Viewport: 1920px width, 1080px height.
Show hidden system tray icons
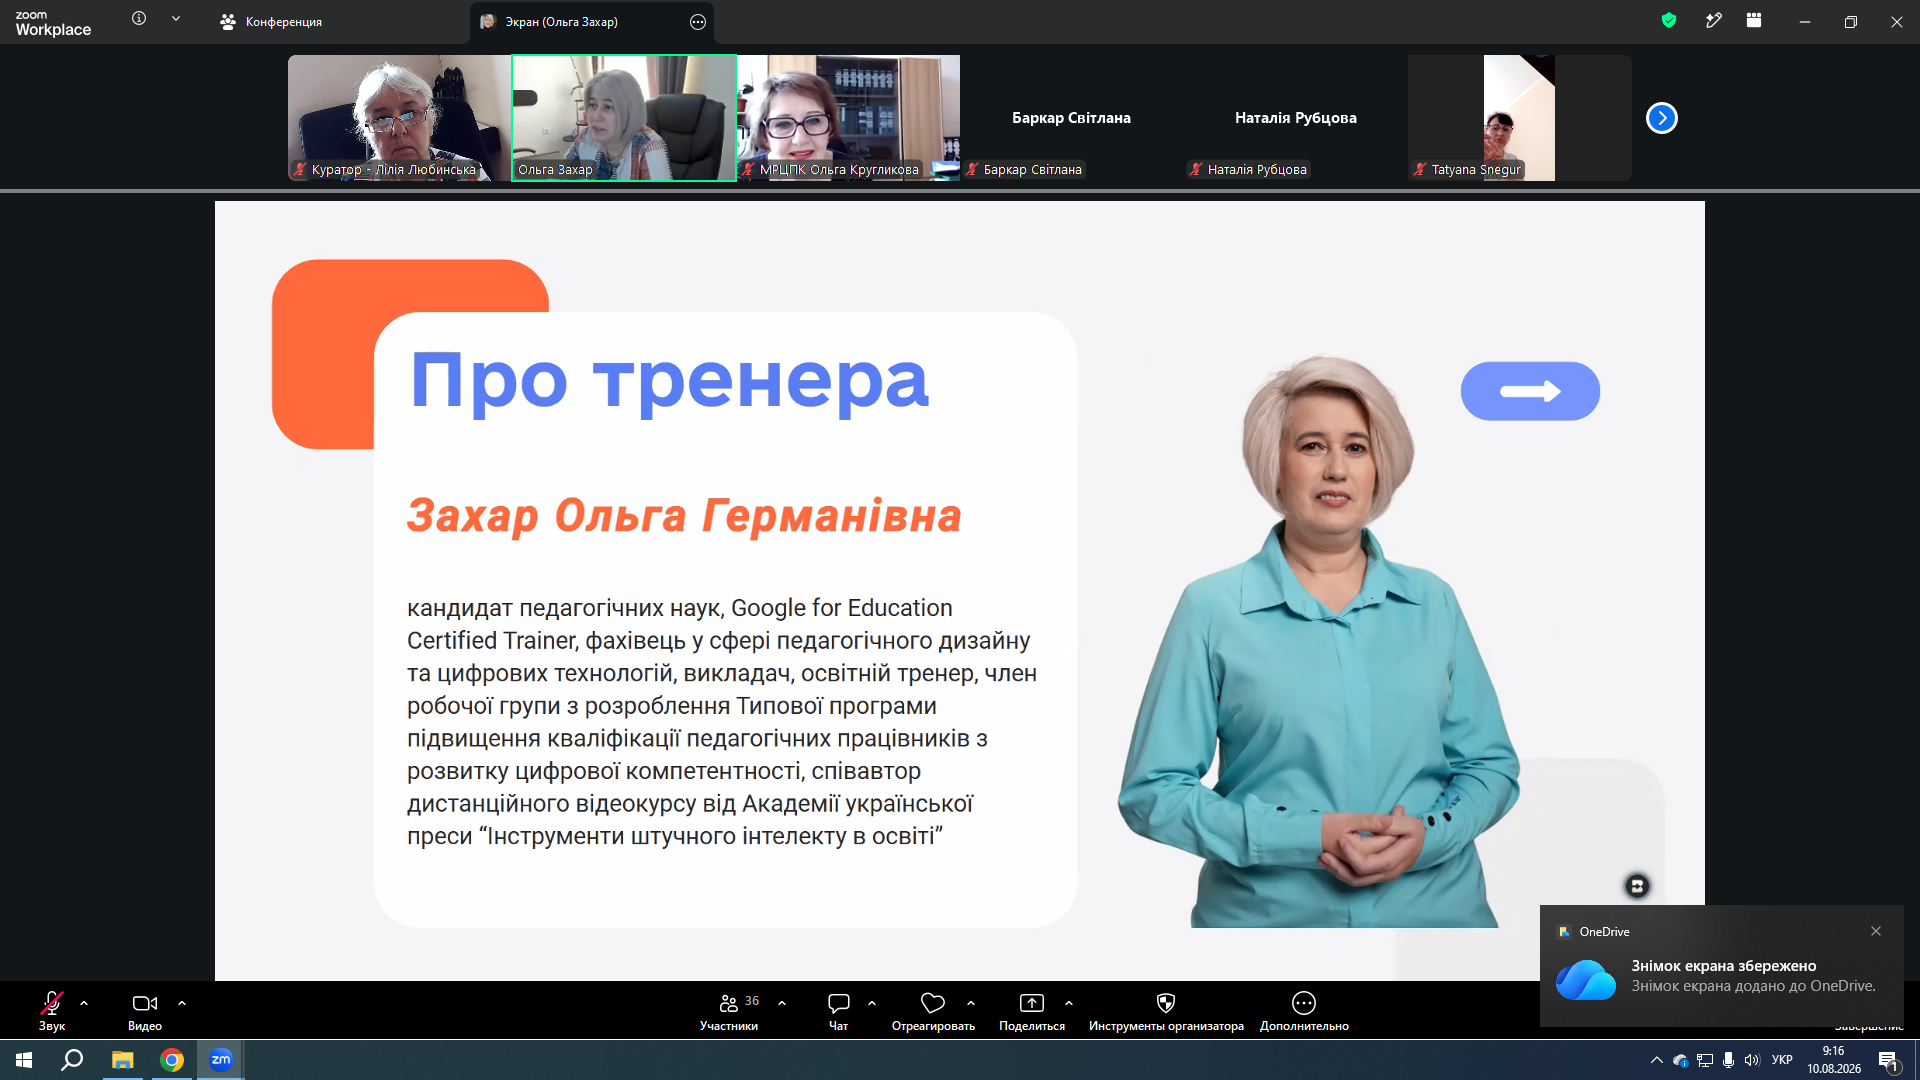coord(1657,1060)
